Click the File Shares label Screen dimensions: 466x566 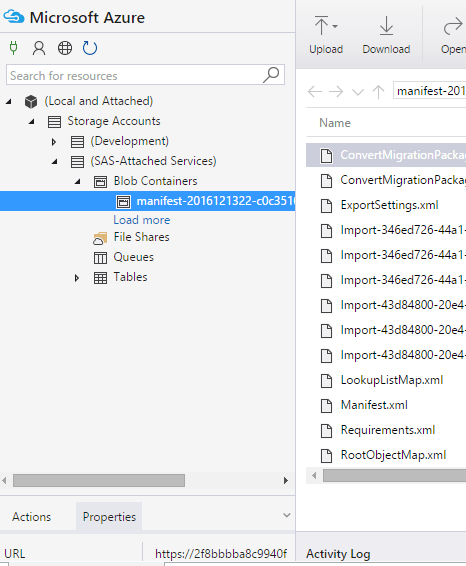pos(141,237)
